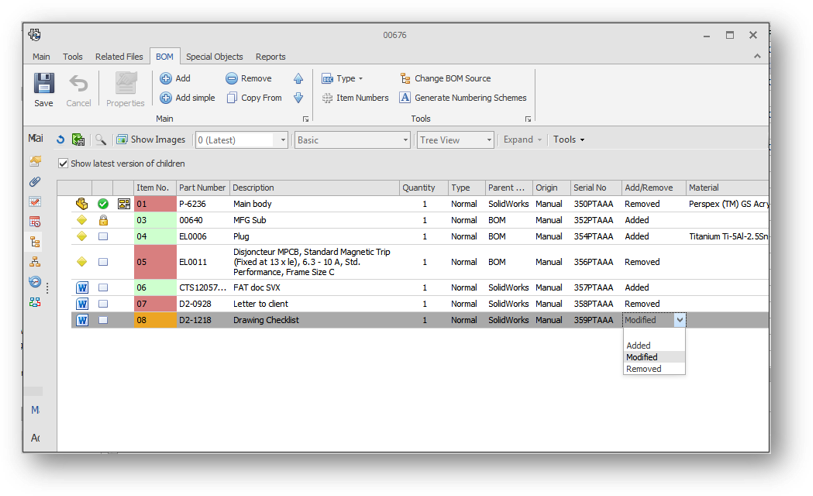Switch to the Tools ribbon tab

coord(73,56)
